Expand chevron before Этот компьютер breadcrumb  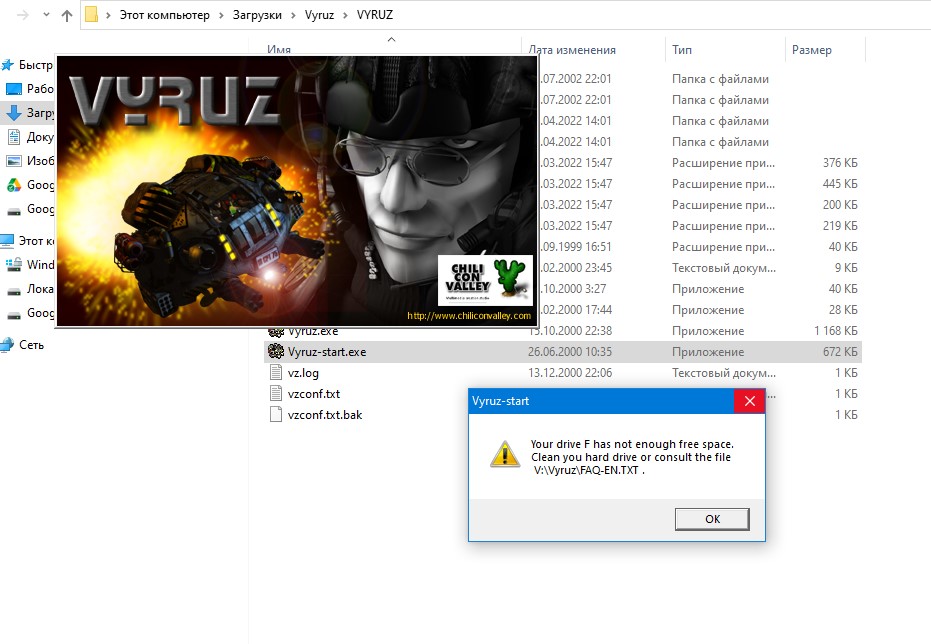[x=108, y=15]
